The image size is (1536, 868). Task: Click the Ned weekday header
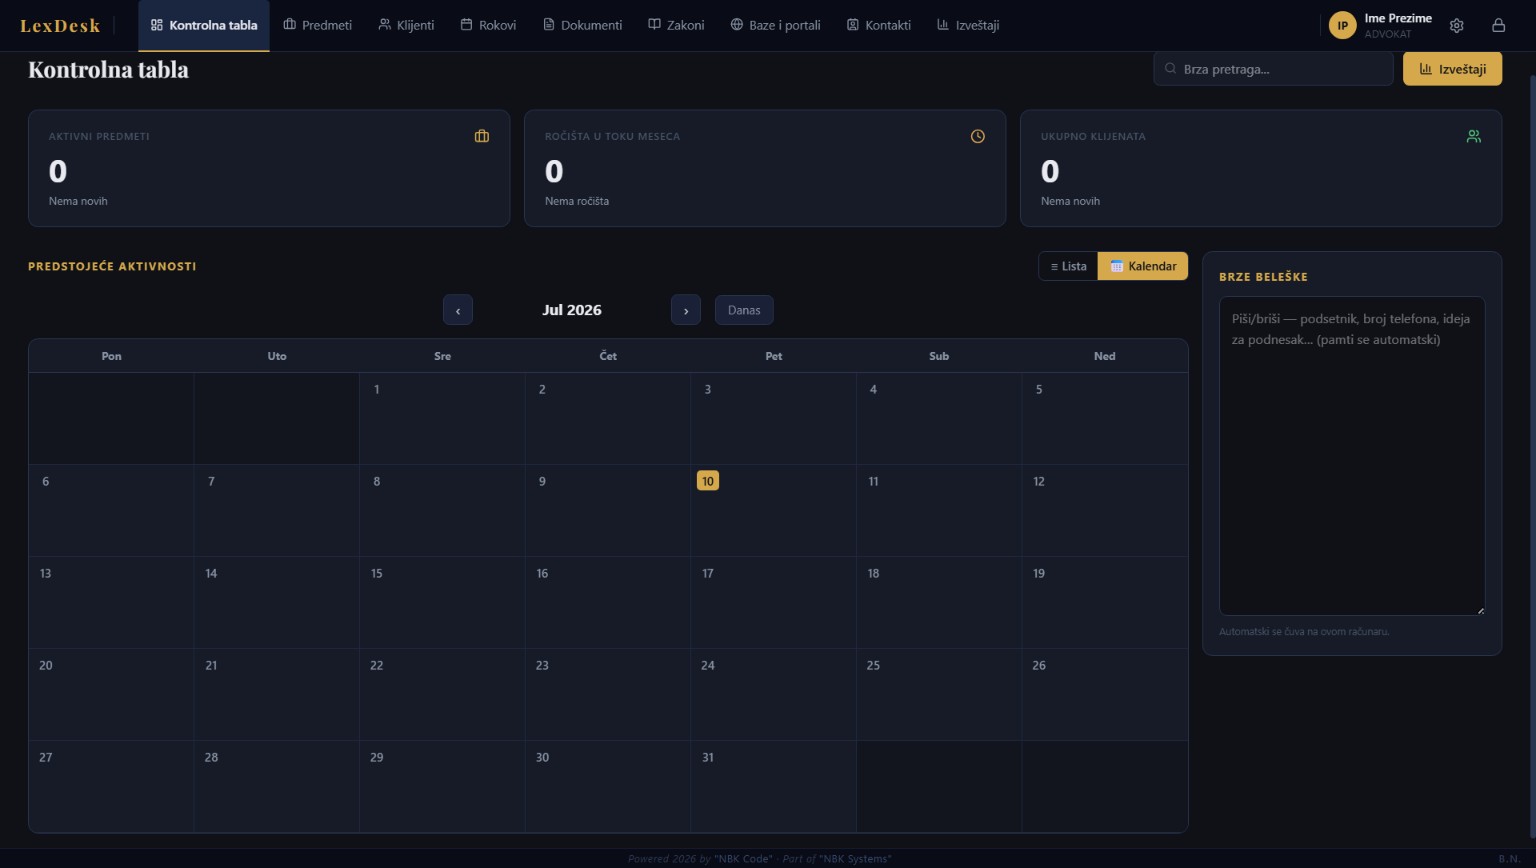1104,356
